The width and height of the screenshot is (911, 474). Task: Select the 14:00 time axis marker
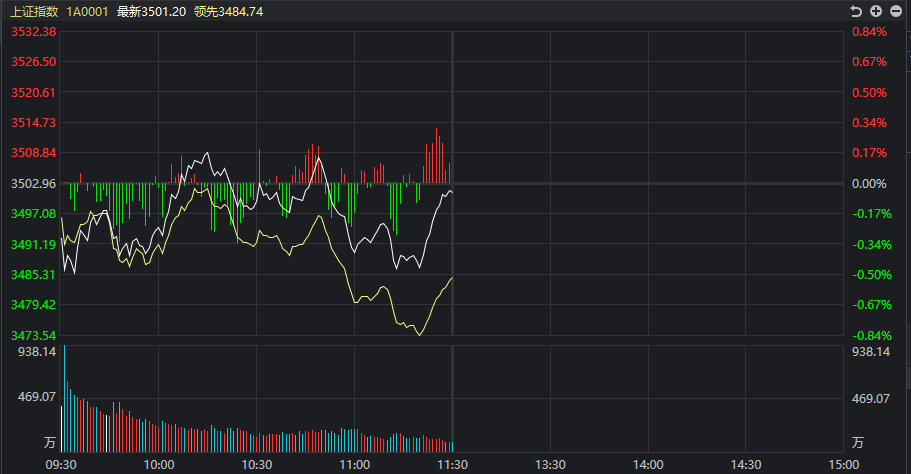[x=648, y=464]
